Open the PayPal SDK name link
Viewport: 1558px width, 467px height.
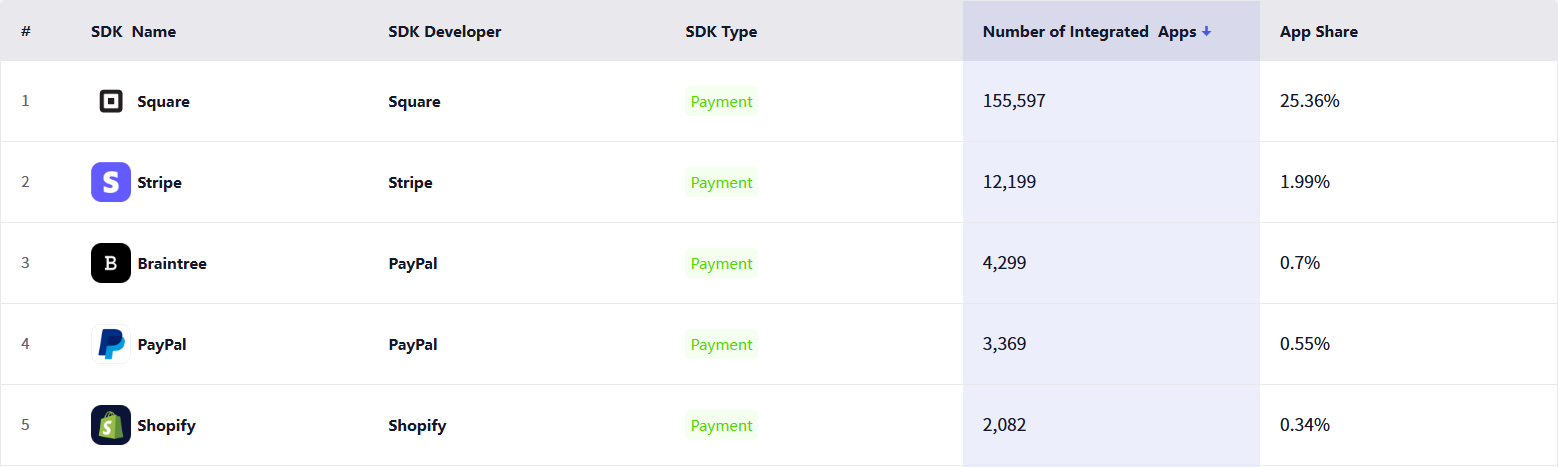162,345
